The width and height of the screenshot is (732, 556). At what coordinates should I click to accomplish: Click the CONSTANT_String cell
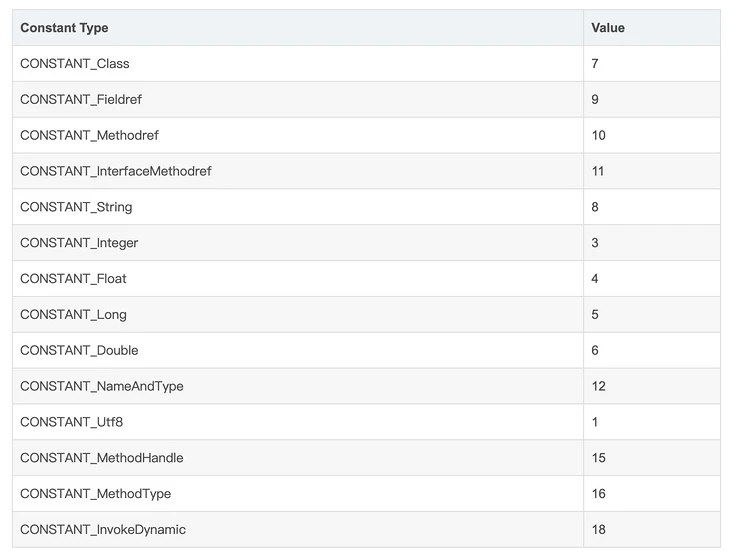click(76, 207)
